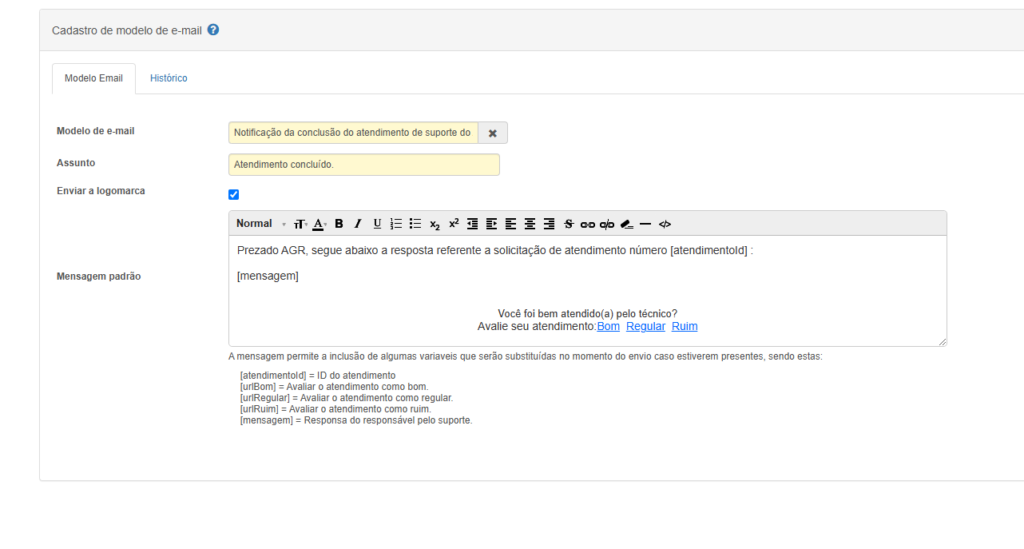
Task: Underline text using the toolbar button
Action: tap(377, 224)
